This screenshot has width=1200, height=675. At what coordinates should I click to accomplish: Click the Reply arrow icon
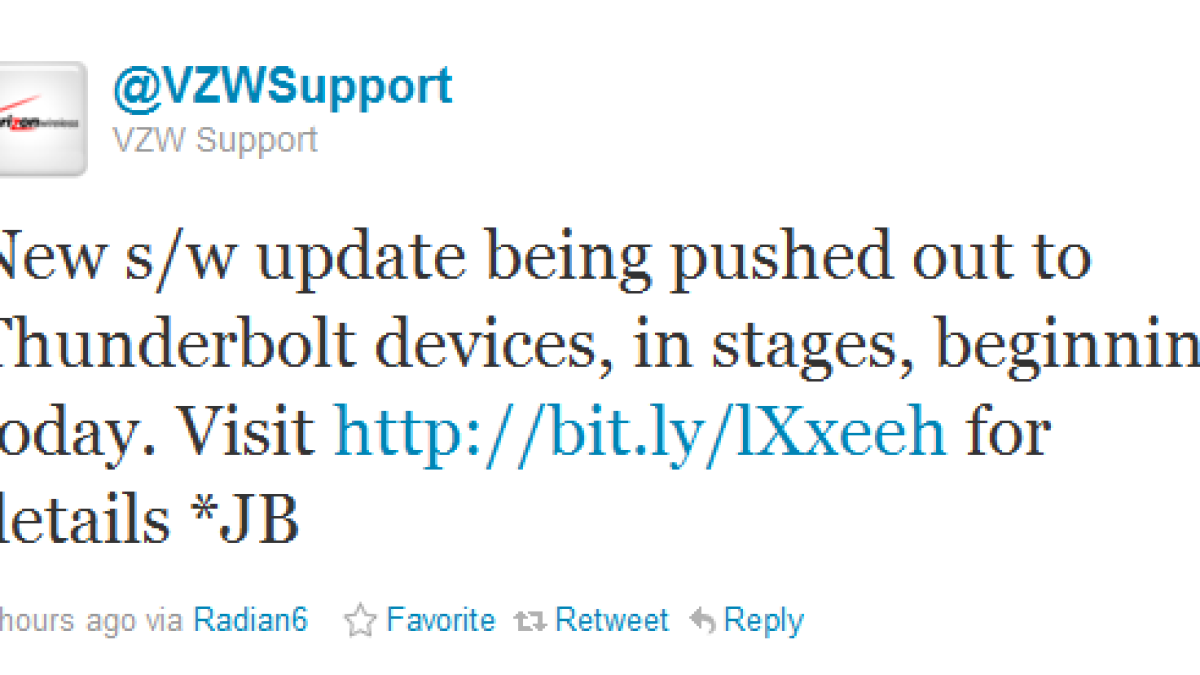coord(702,621)
